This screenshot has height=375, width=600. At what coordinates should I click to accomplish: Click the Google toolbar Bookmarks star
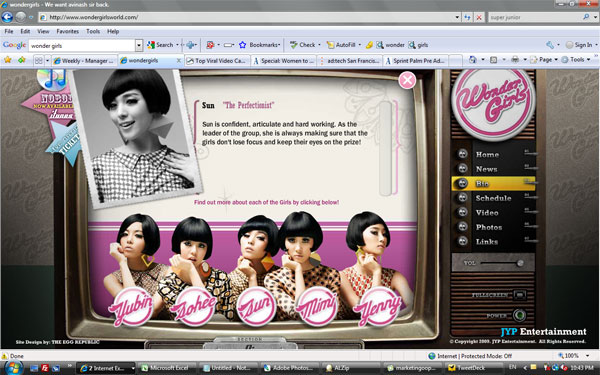[x=242, y=45]
